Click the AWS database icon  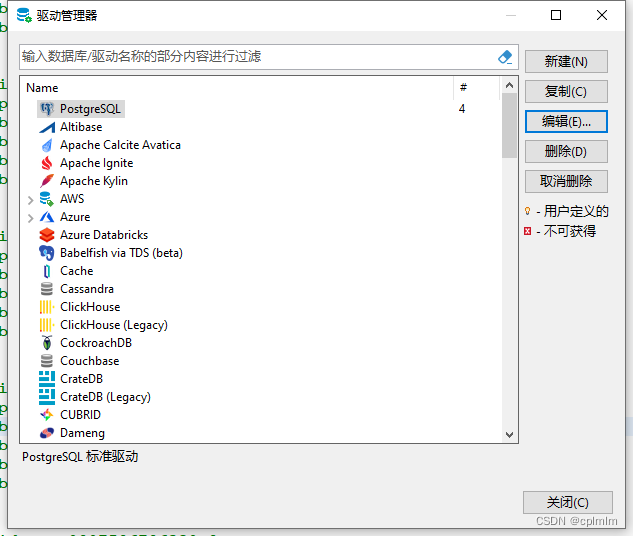(47, 199)
